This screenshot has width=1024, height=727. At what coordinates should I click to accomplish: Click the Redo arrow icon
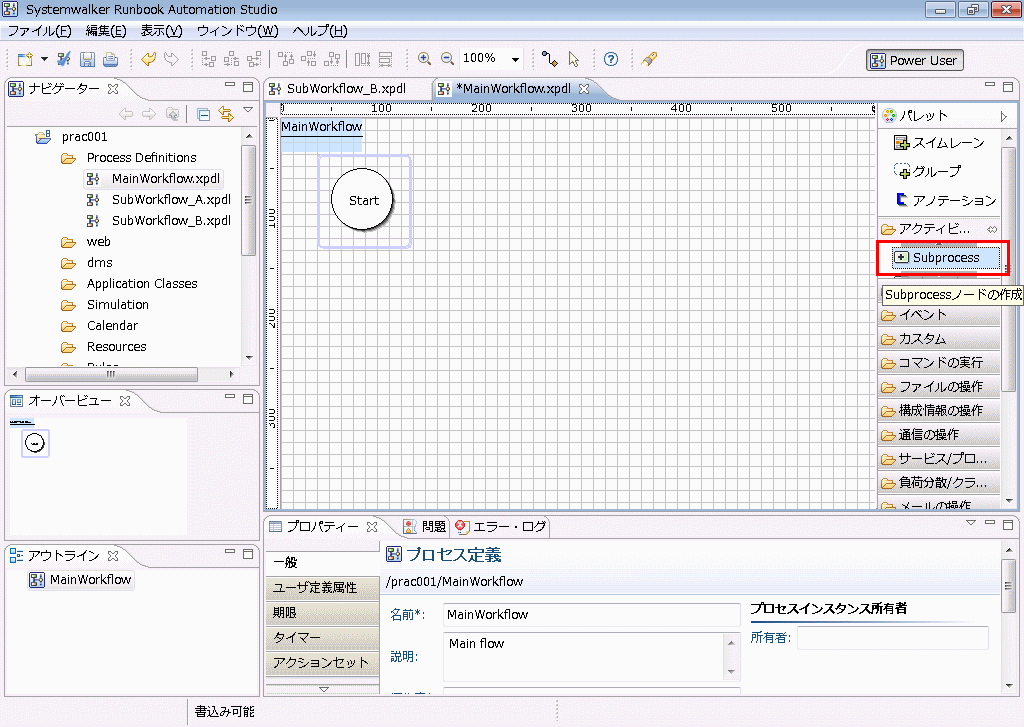[171, 59]
